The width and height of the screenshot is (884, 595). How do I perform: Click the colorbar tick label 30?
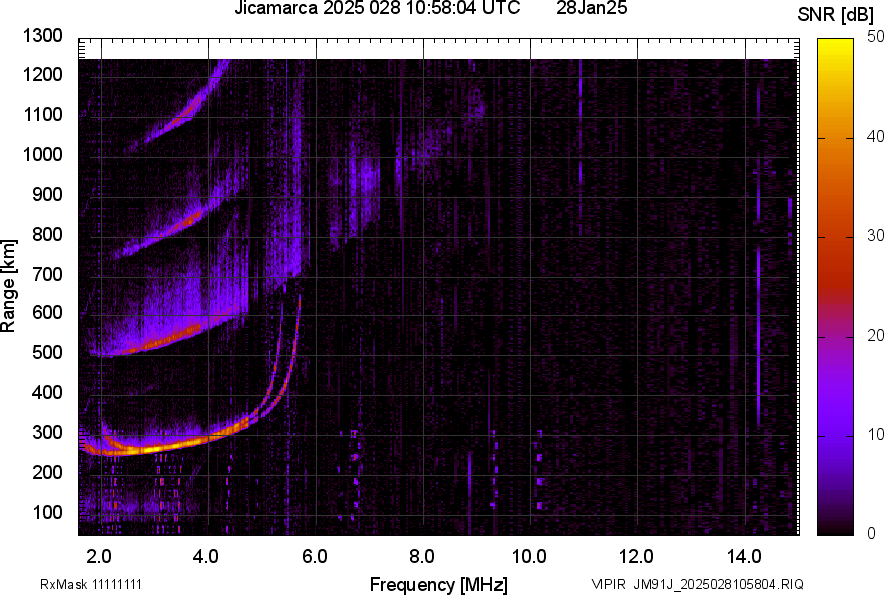876,236
